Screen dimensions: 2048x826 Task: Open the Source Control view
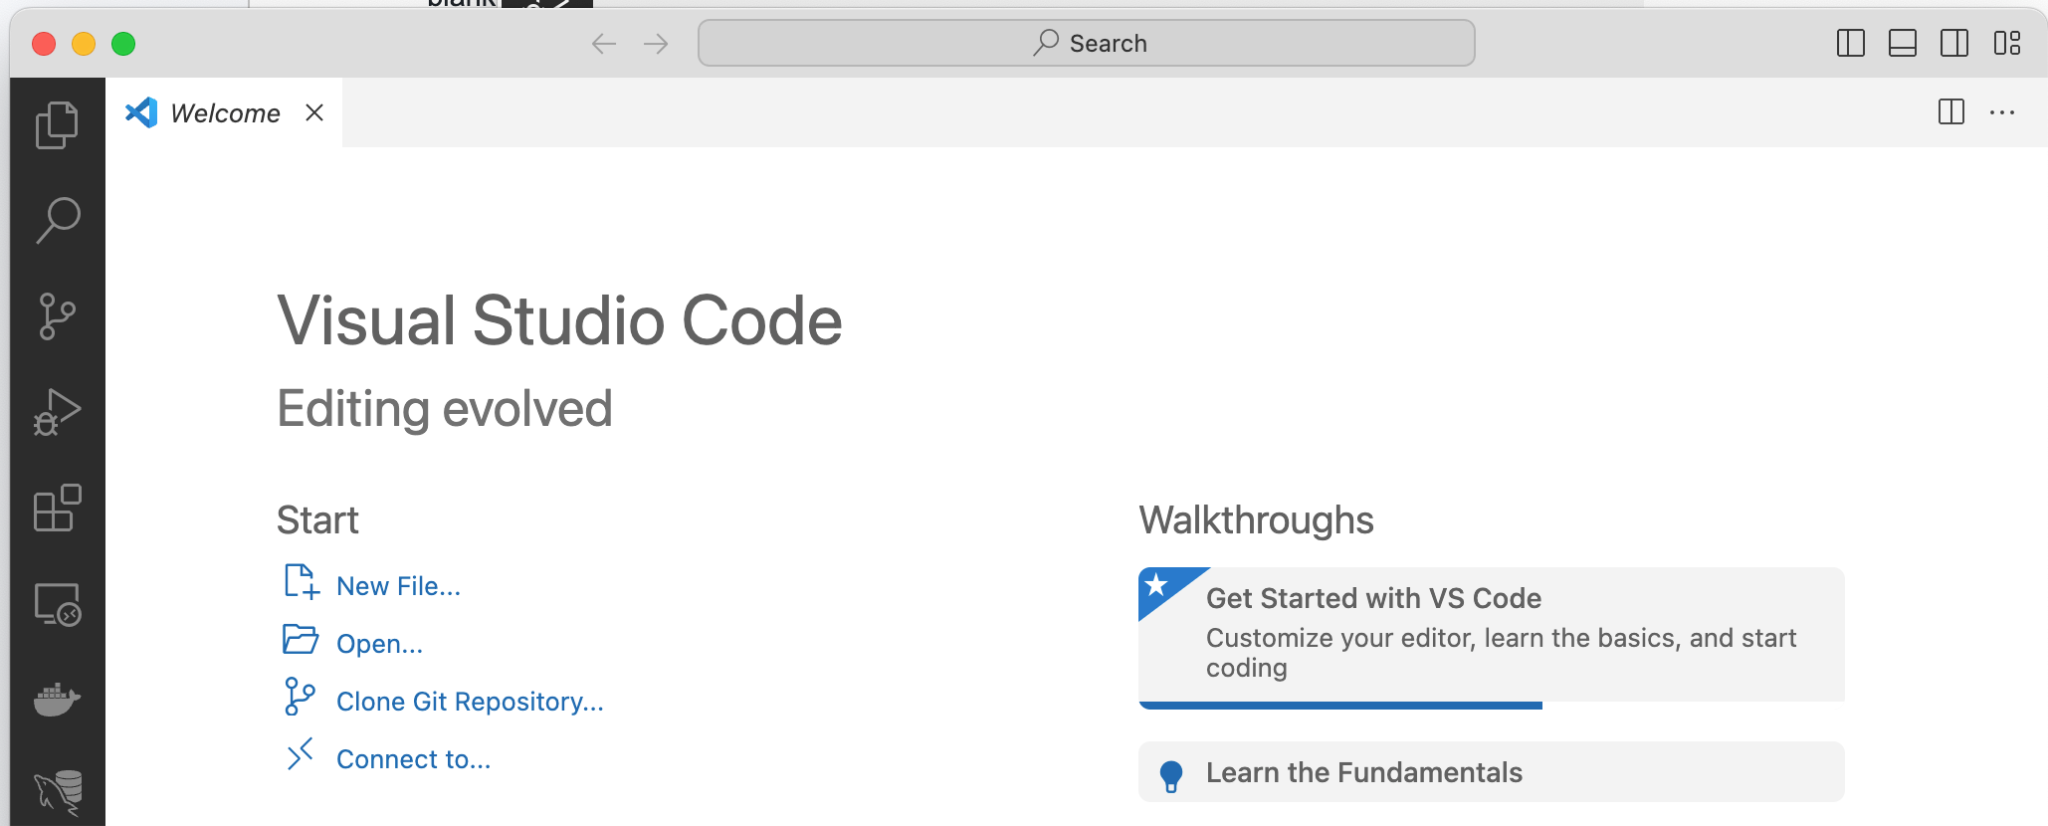57,316
